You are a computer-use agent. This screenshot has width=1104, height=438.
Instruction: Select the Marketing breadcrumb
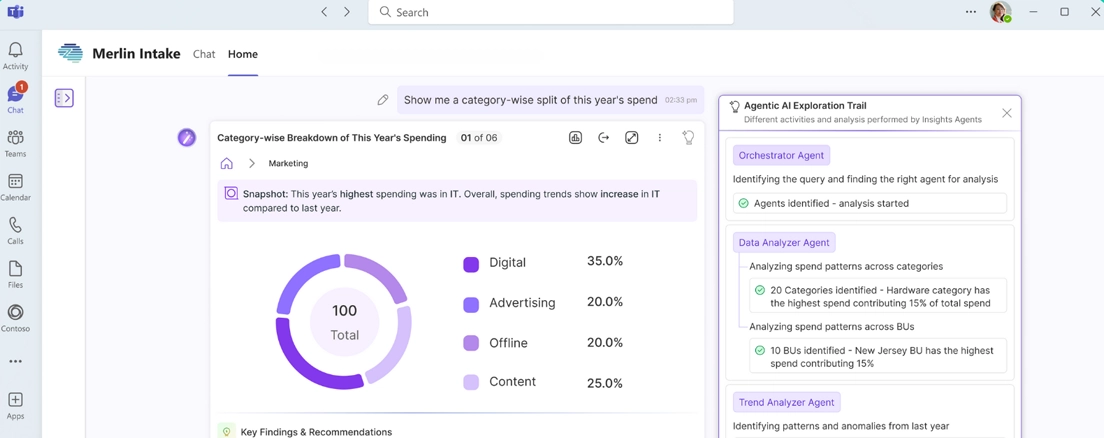coord(288,163)
